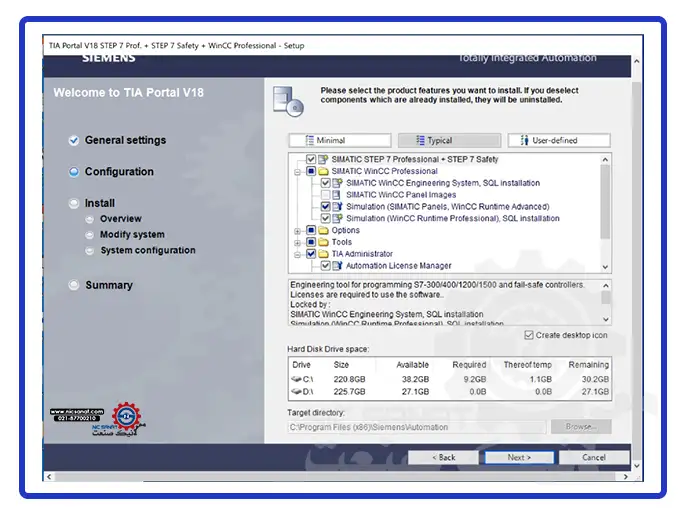Click the Options folder icon
The height and width of the screenshot is (516, 686).
(323, 230)
